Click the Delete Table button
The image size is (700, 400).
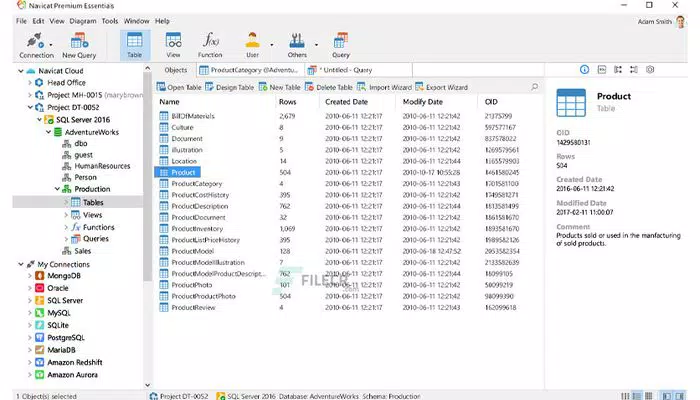(x=329, y=87)
